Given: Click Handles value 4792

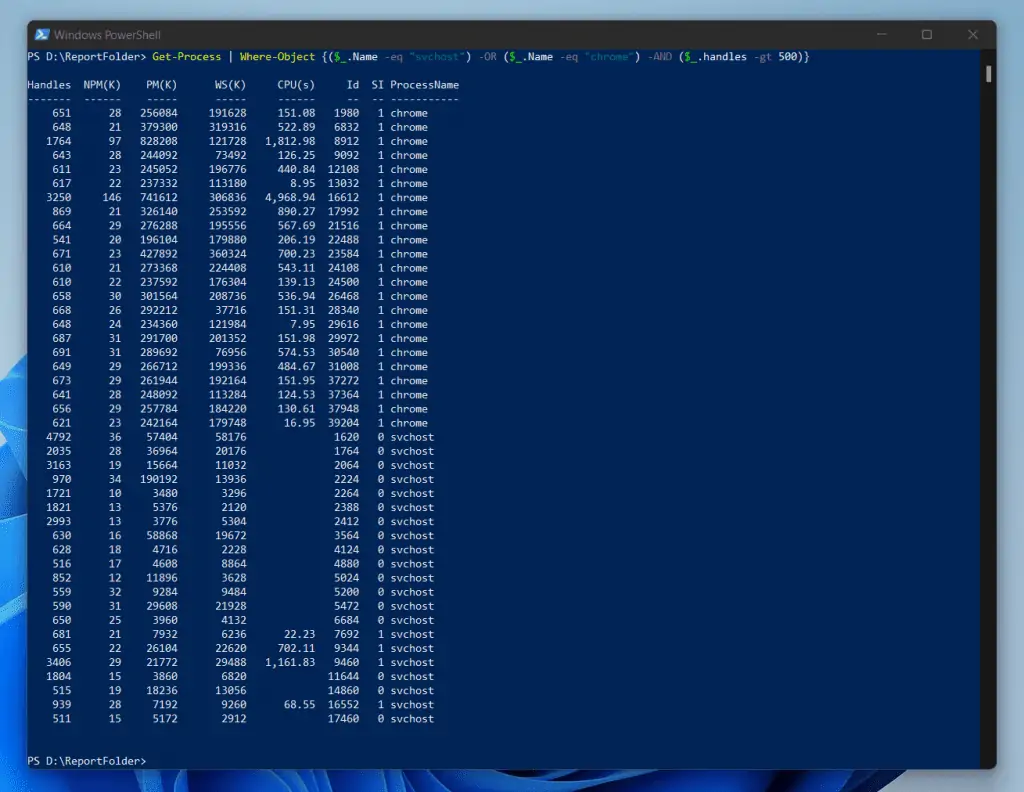Looking at the screenshot, I should (59, 437).
